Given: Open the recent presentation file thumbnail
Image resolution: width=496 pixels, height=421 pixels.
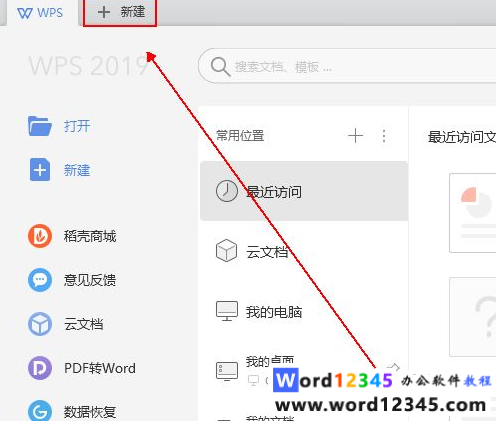Looking at the screenshot, I should click(x=473, y=213).
